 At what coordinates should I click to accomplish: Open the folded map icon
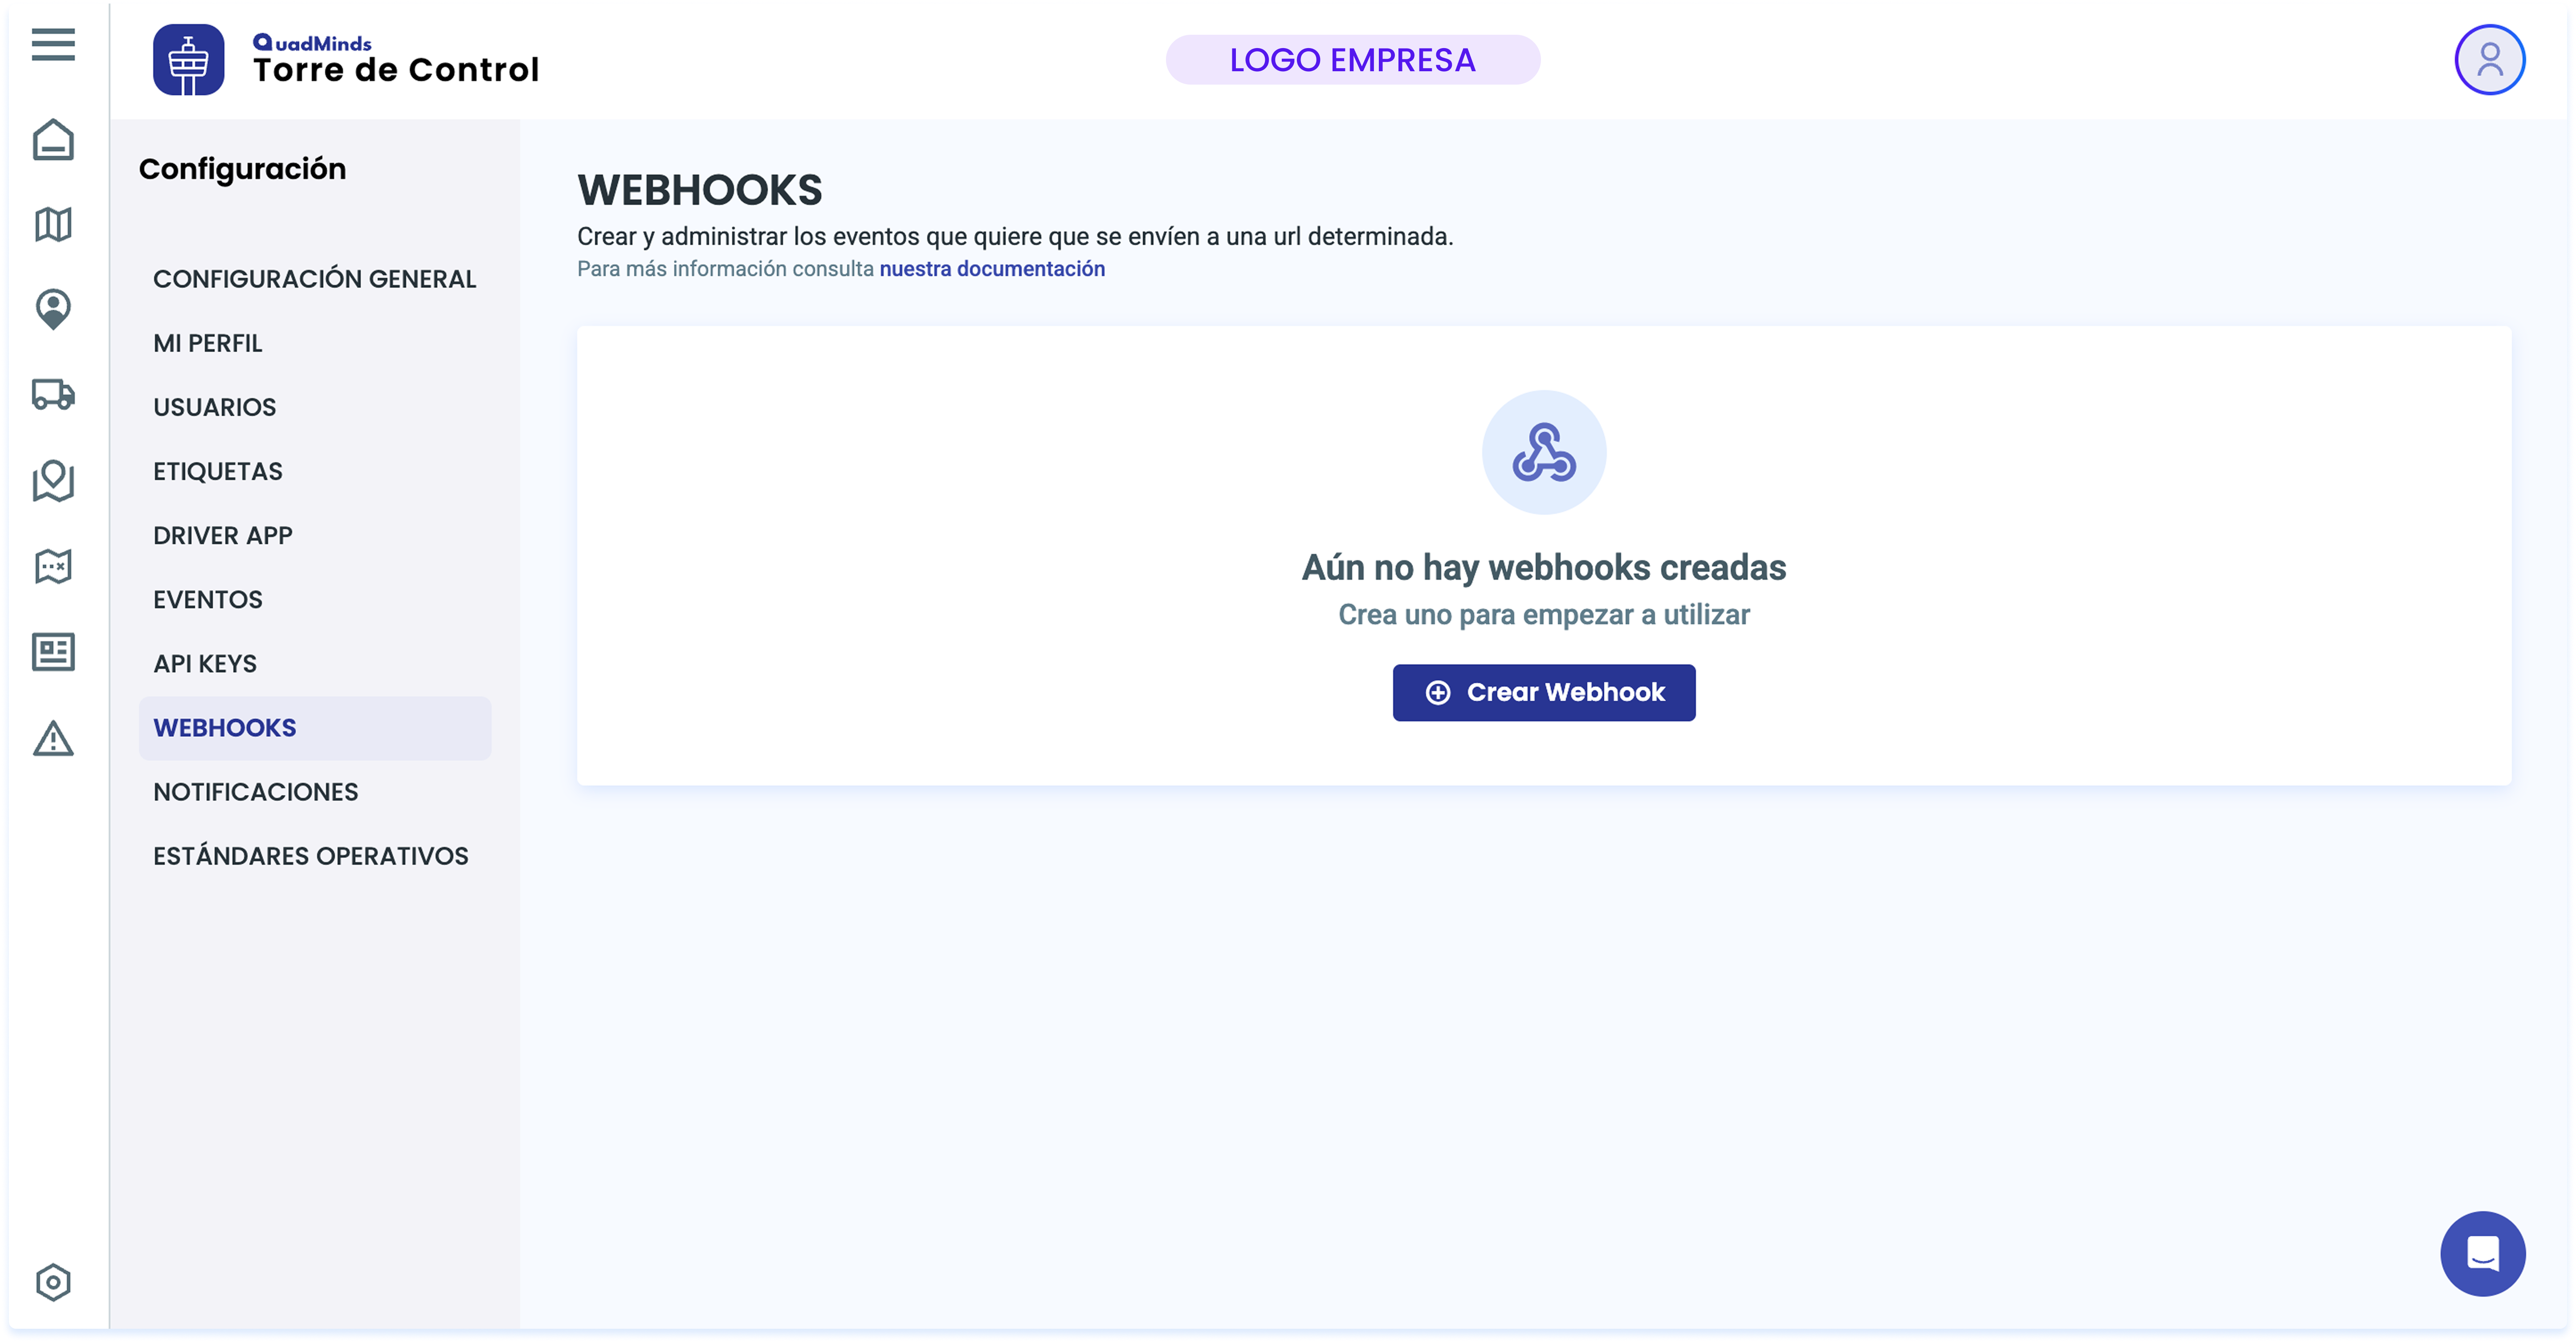pos(53,224)
